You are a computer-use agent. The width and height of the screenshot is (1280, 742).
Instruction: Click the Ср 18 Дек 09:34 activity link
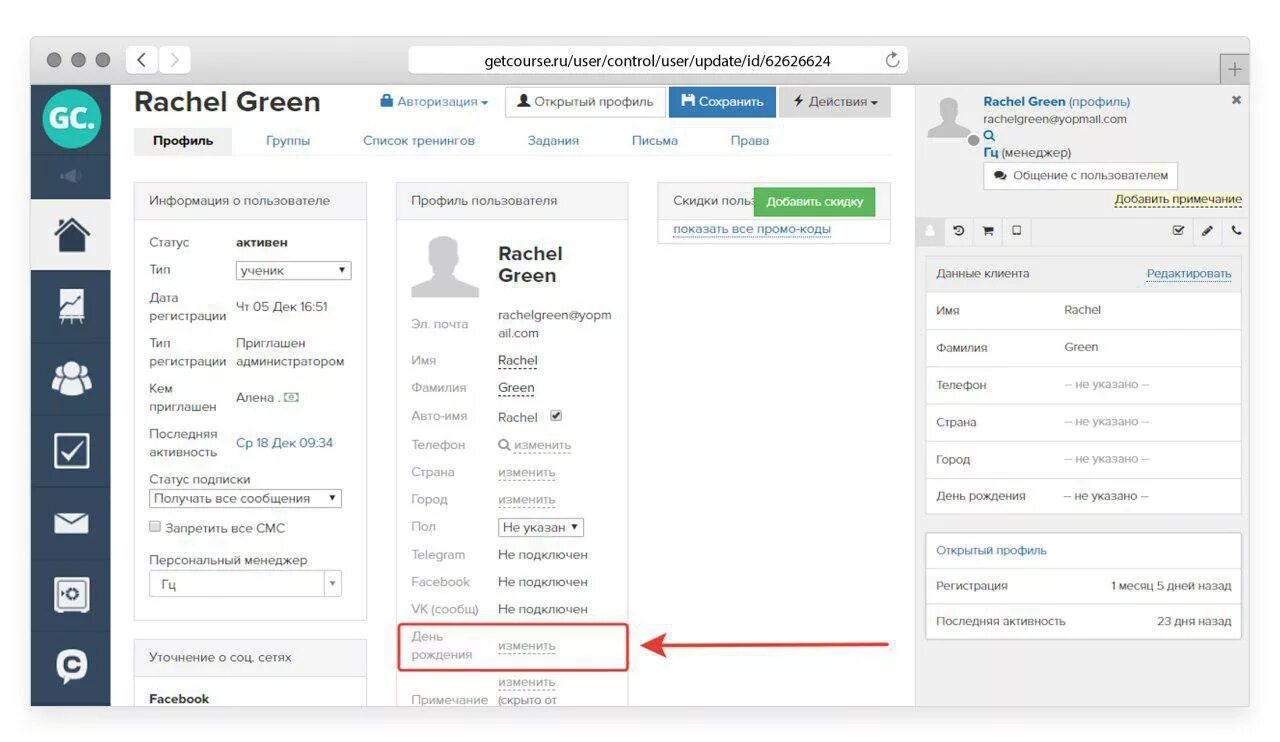[284, 443]
